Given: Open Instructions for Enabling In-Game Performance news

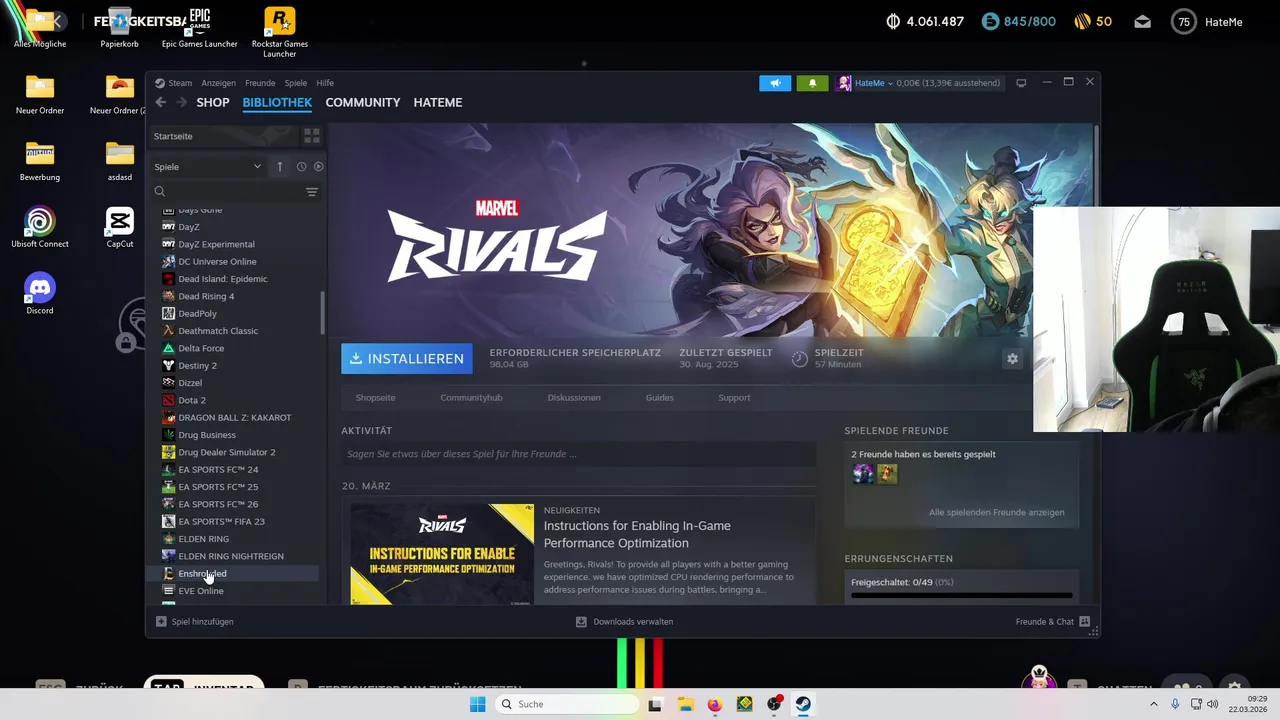Looking at the screenshot, I should pyautogui.click(x=637, y=534).
